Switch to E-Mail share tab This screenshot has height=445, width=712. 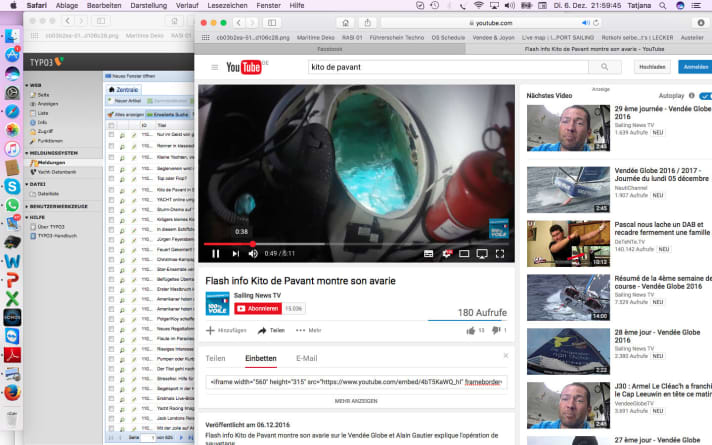pos(307,358)
